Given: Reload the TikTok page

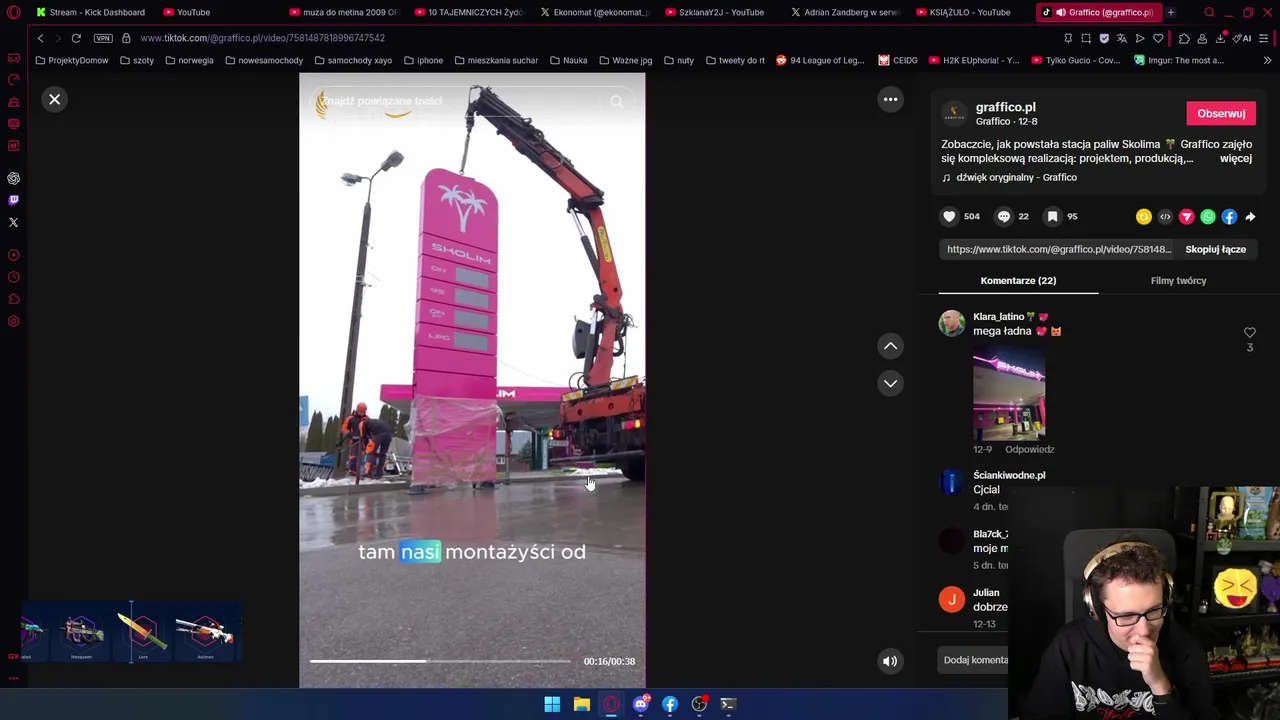Looking at the screenshot, I should coord(76,38).
